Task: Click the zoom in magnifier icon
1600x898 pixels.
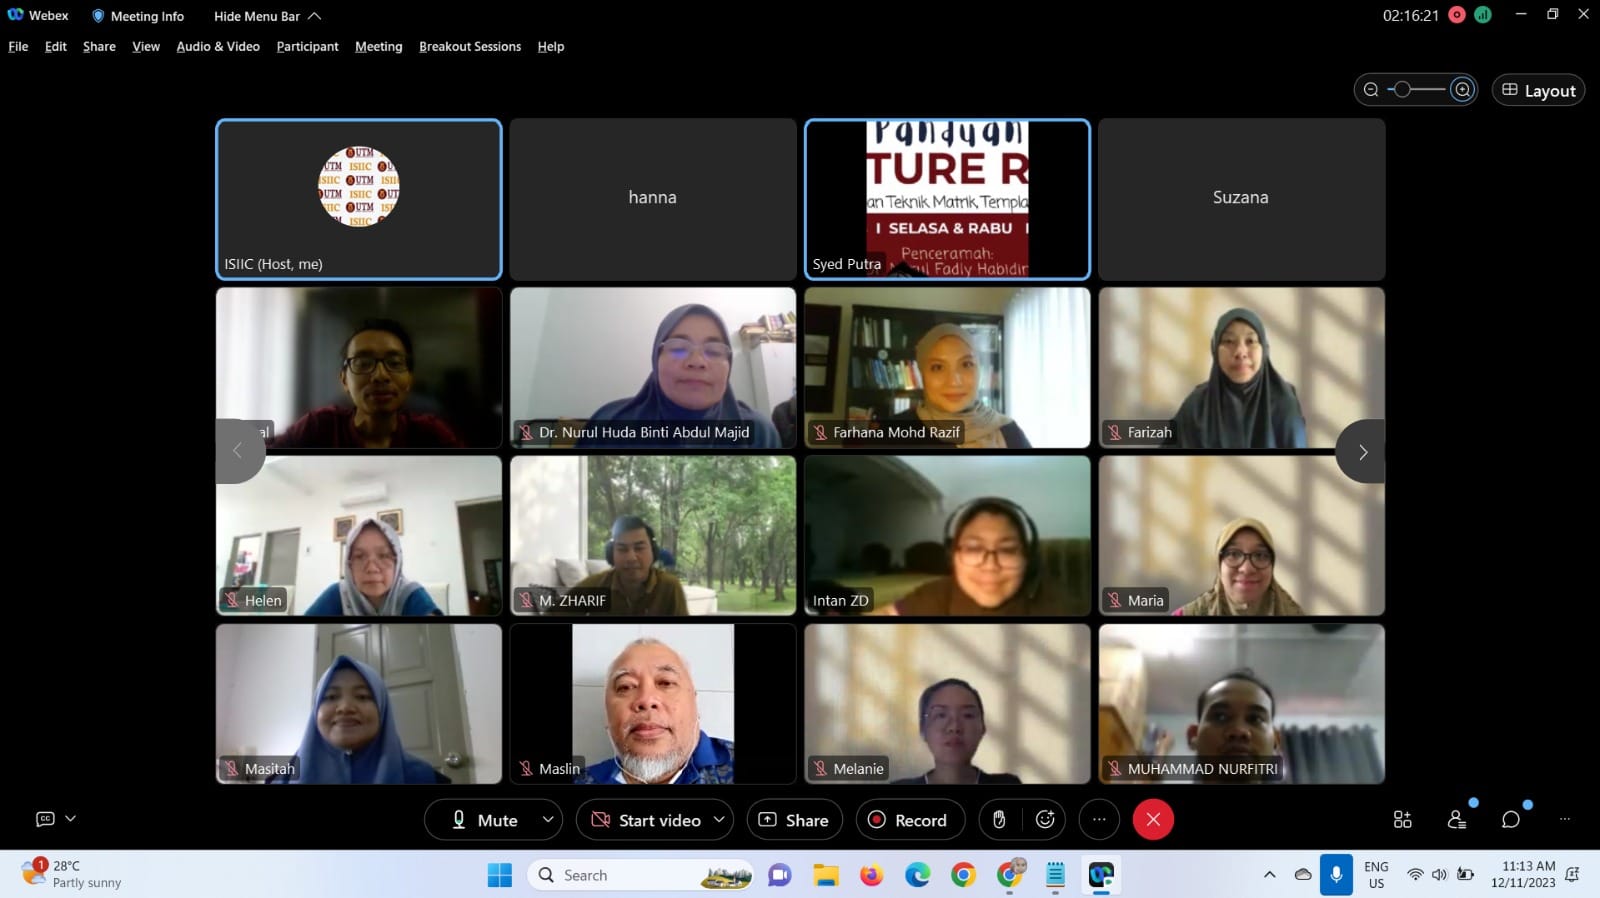Action: tap(1462, 90)
